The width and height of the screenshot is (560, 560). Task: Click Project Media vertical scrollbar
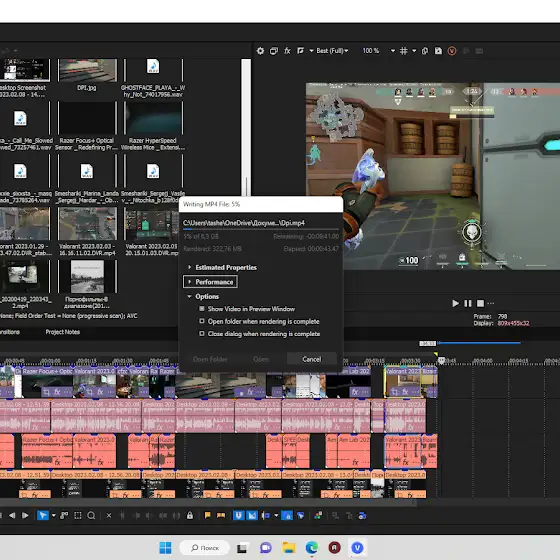[x=246, y=127]
